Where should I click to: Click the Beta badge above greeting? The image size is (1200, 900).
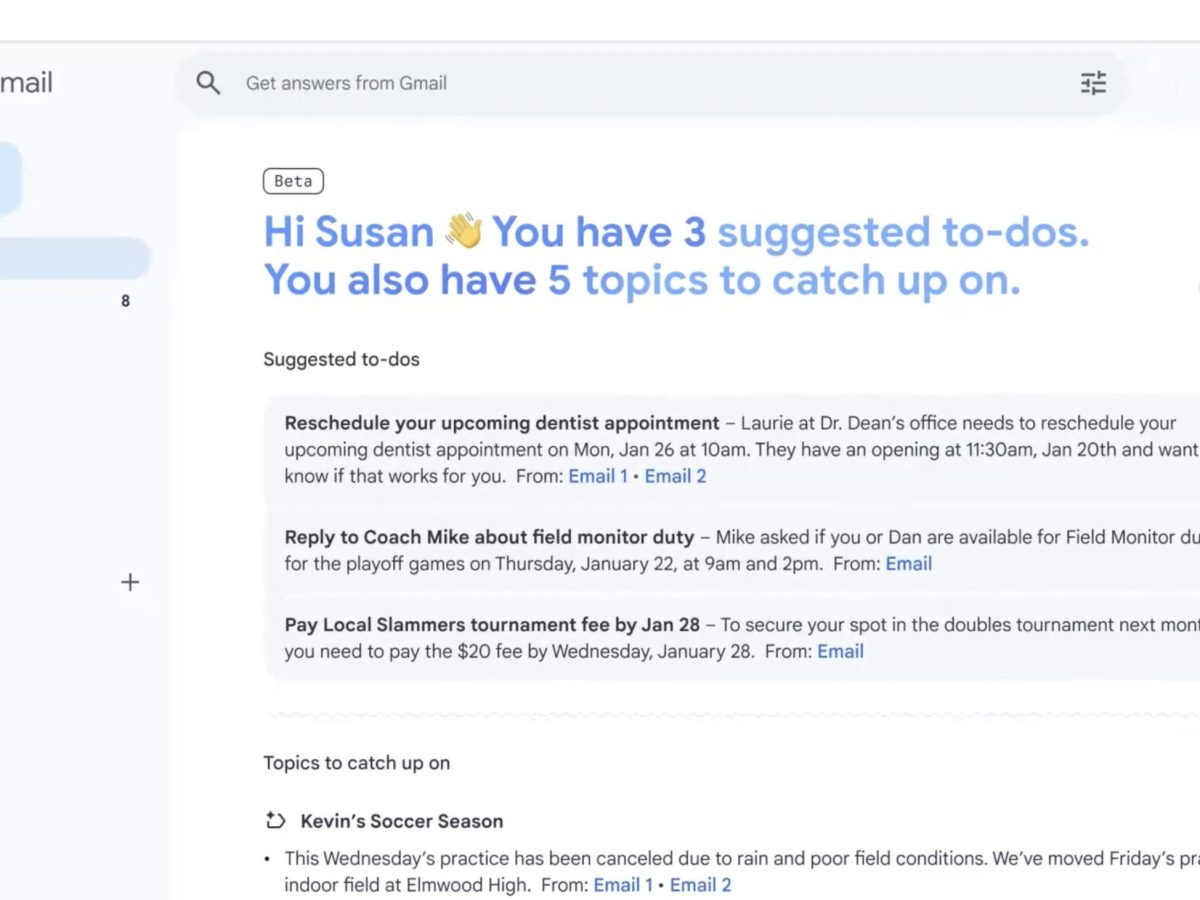[293, 181]
